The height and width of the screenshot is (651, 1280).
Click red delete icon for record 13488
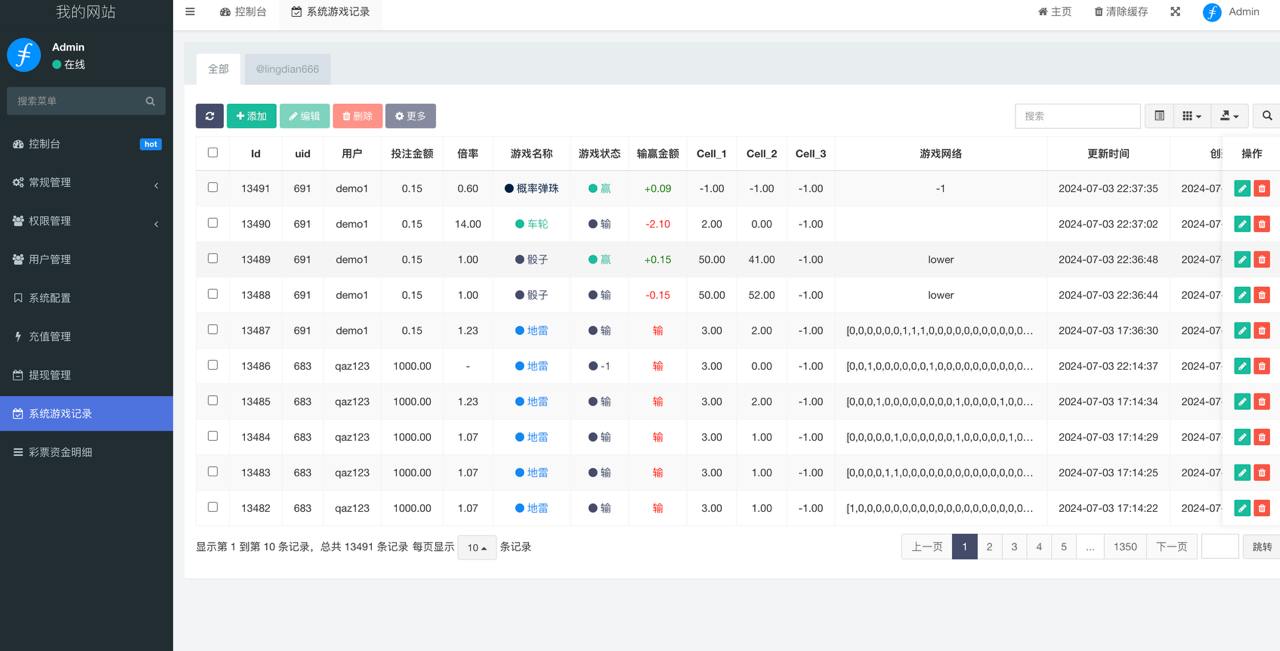[x=1262, y=295]
